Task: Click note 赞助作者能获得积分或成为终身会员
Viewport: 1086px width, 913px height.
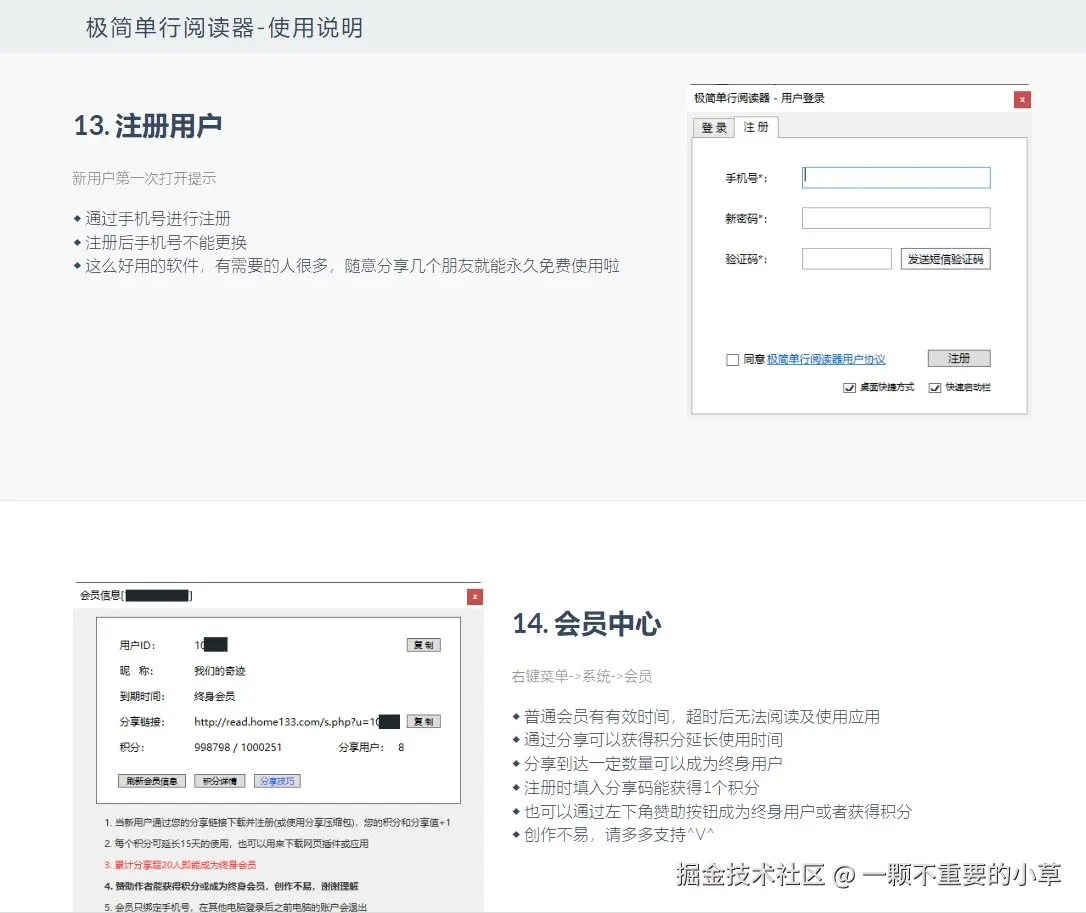Action: [231, 886]
